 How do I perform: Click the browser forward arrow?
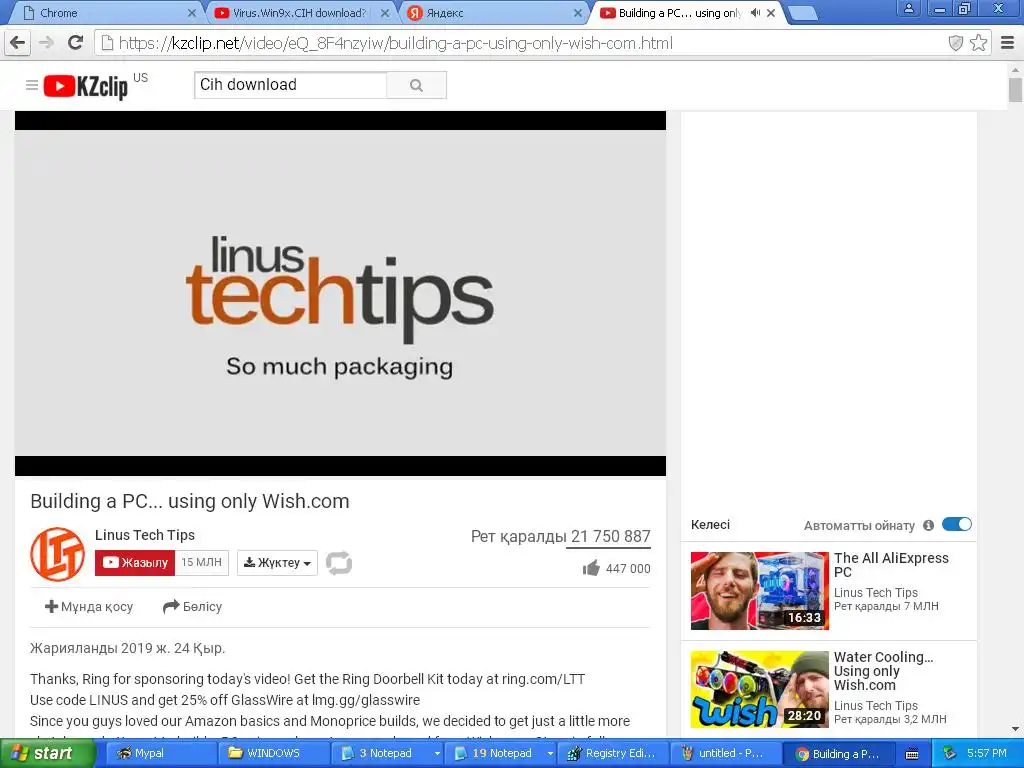point(46,43)
